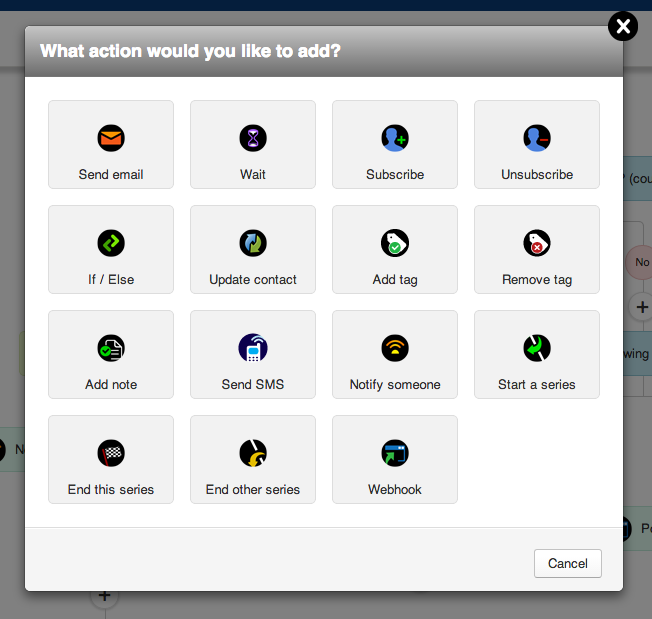Click the Notify someone icon
Screen dimensions: 652x619
pyautogui.click(x=395, y=348)
